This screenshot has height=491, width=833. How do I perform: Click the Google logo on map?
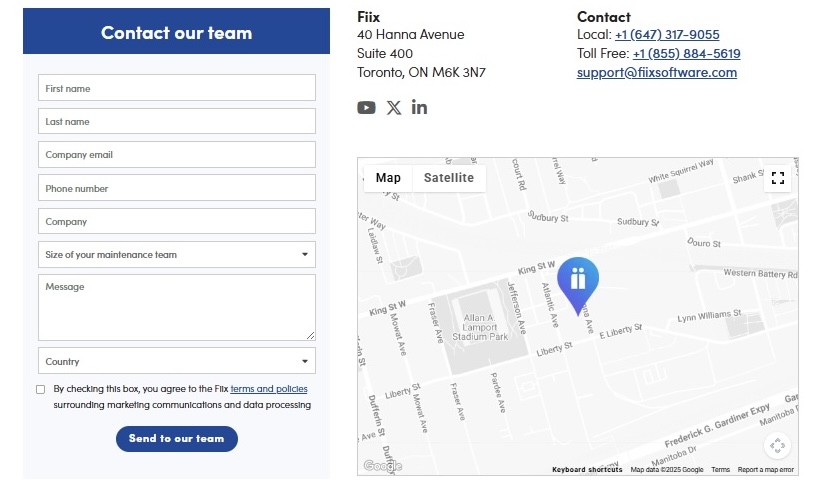coord(382,466)
